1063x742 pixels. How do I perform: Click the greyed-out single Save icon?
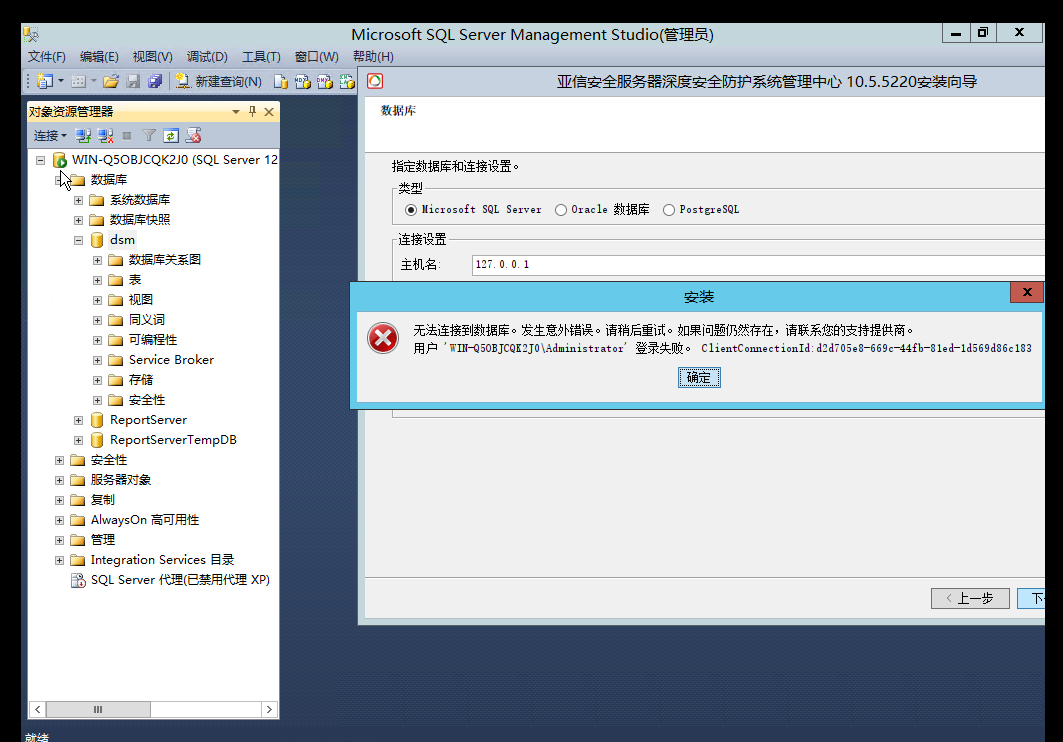pyautogui.click(x=133, y=81)
